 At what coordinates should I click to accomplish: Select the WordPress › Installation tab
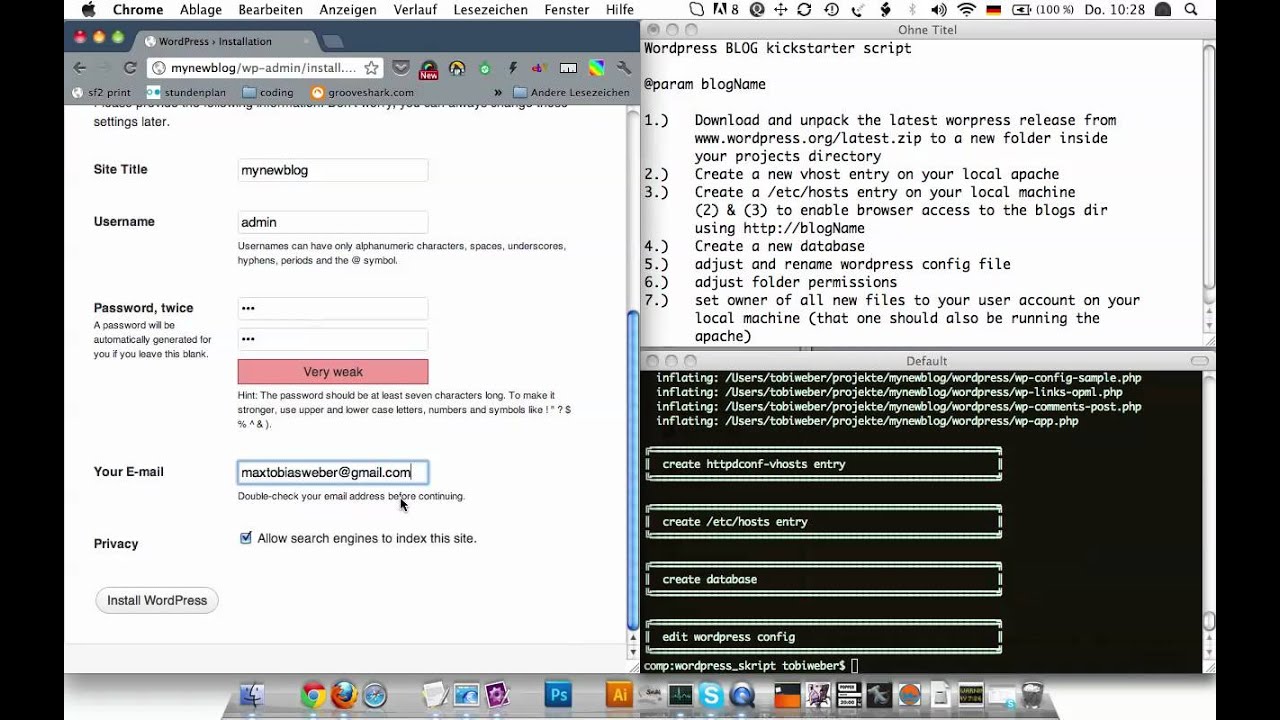point(225,41)
